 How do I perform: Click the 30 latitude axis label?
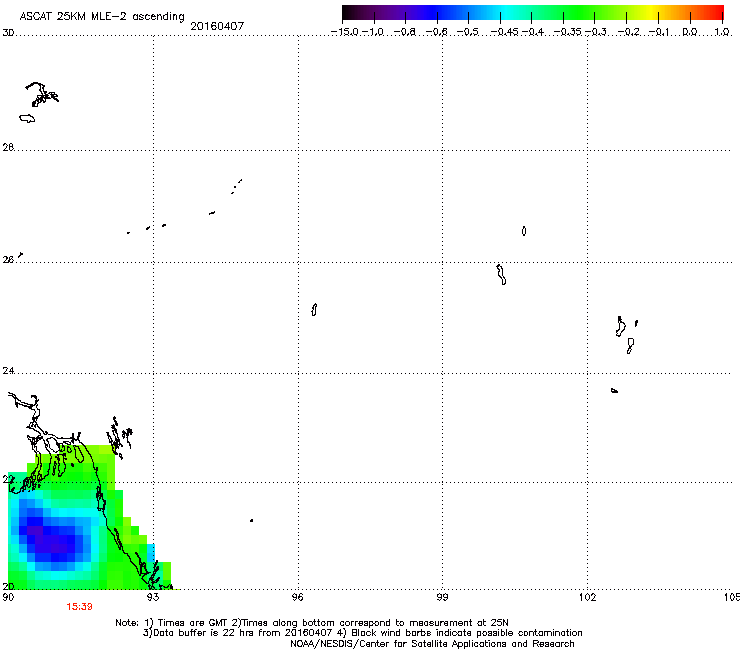pyautogui.click(x=8, y=33)
